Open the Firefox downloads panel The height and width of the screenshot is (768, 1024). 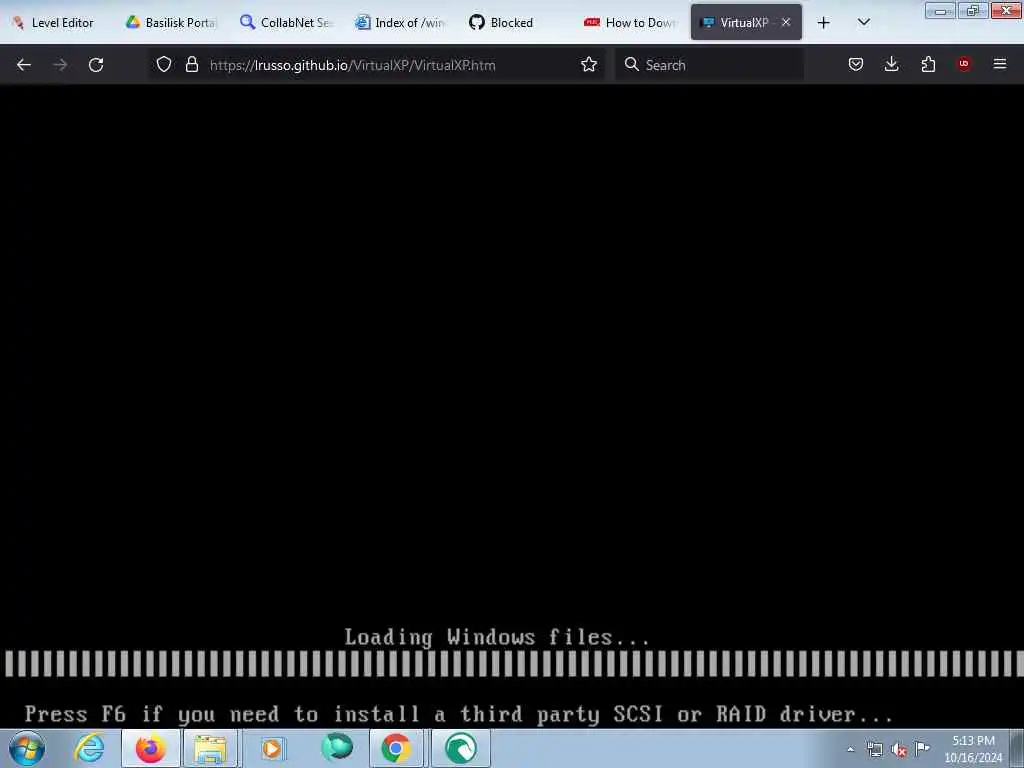pos(891,64)
